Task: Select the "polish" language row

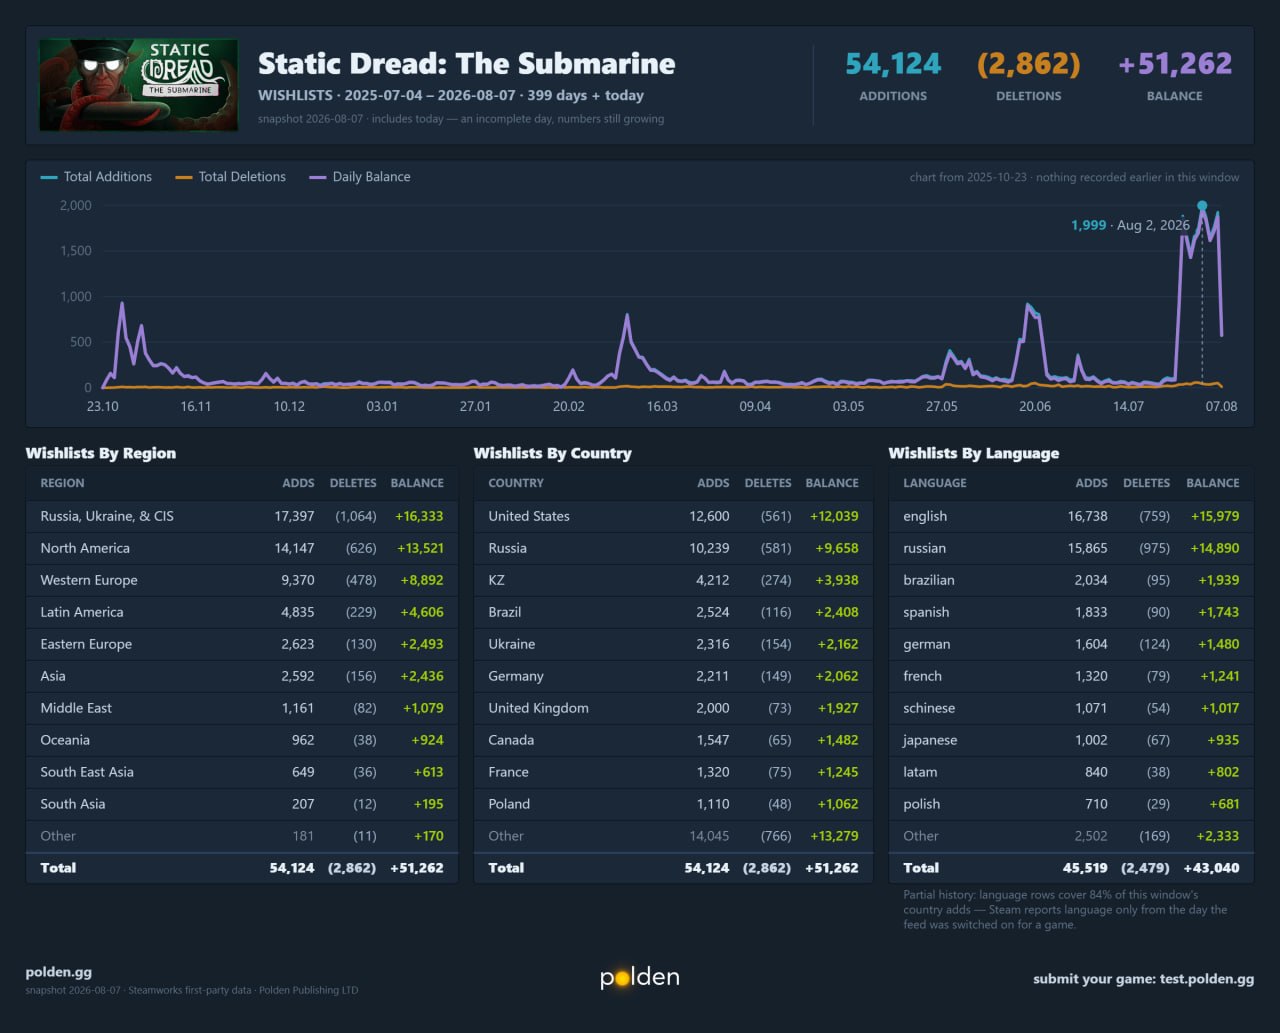Action: pos(1071,804)
